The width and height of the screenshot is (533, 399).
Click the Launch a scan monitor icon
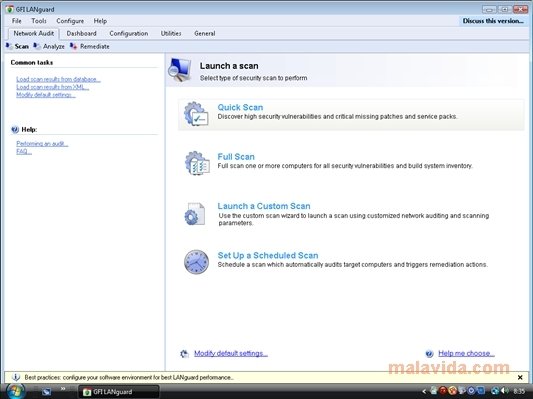pyautogui.click(x=179, y=69)
